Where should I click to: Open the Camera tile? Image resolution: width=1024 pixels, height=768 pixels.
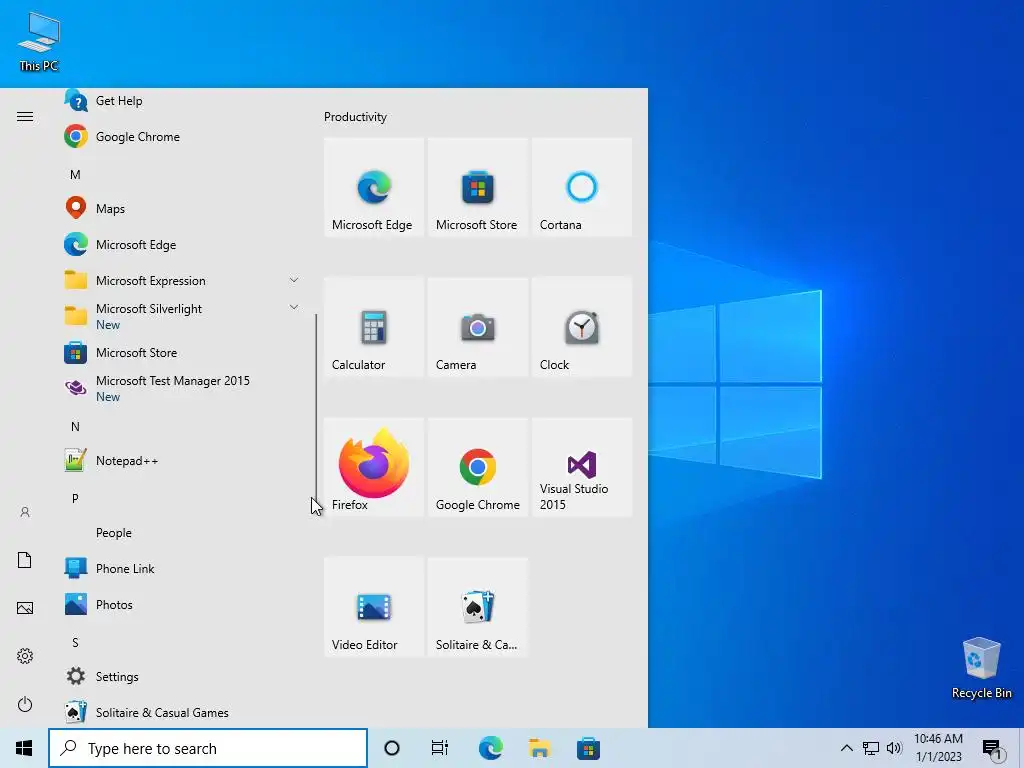pyautogui.click(x=477, y=327)
